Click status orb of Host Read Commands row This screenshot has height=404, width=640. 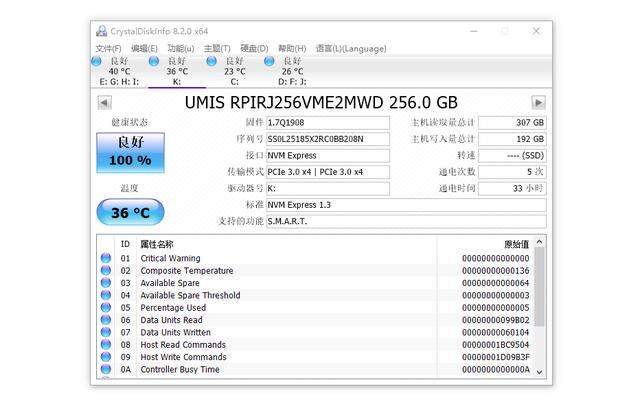(x=106, y=344)
